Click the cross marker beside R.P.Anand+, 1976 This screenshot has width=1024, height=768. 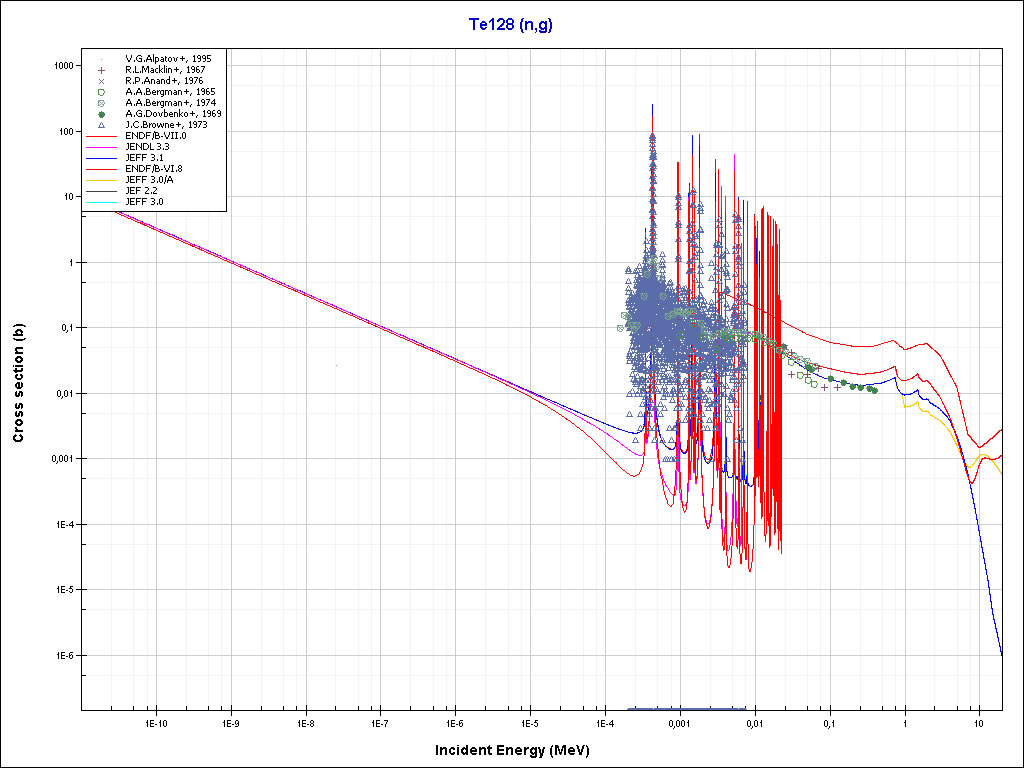(x=102, y=81)
